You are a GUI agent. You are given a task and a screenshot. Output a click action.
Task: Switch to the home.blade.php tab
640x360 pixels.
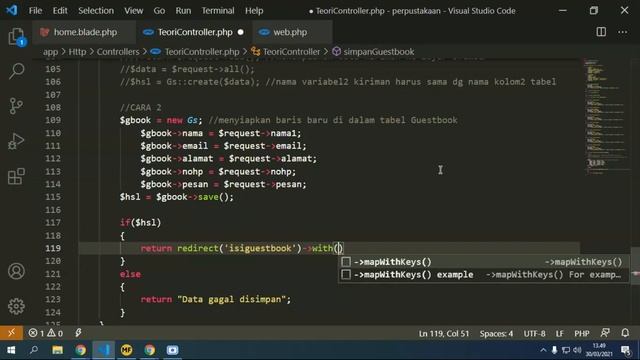[84, 32]
